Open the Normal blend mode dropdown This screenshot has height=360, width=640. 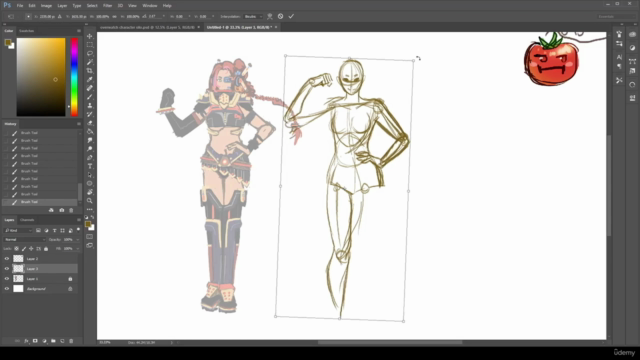[24, 240]
